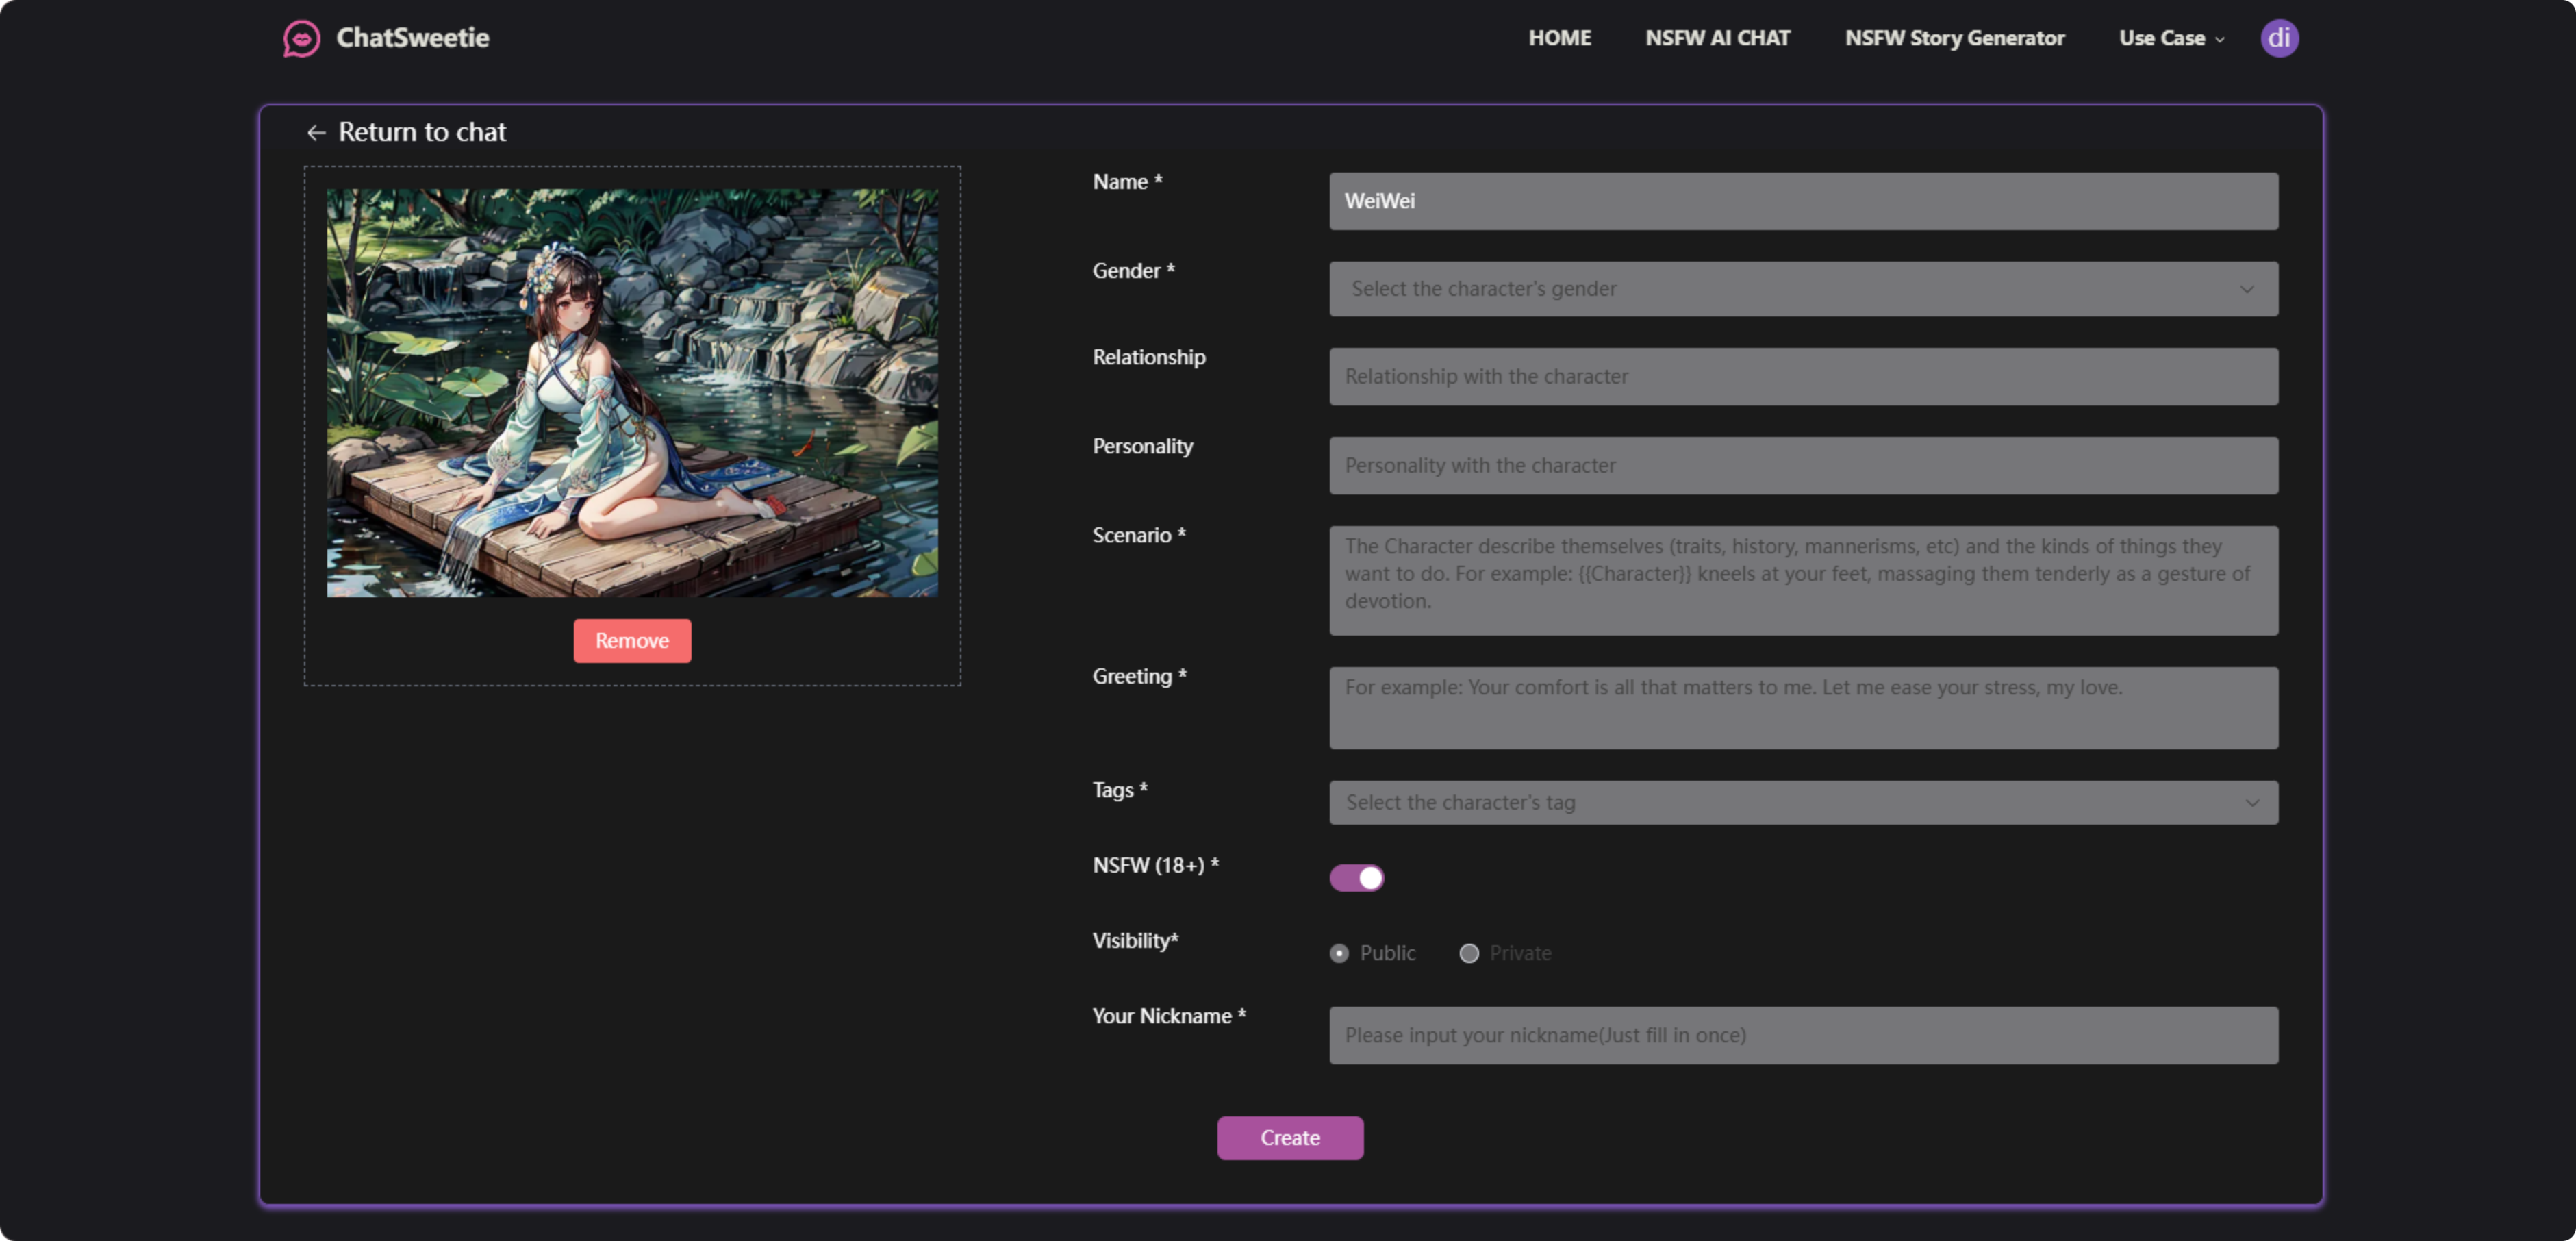Click the Create button
The height and width of the screenshot is (1241, 2576).
click(x=1290, y=1137)
